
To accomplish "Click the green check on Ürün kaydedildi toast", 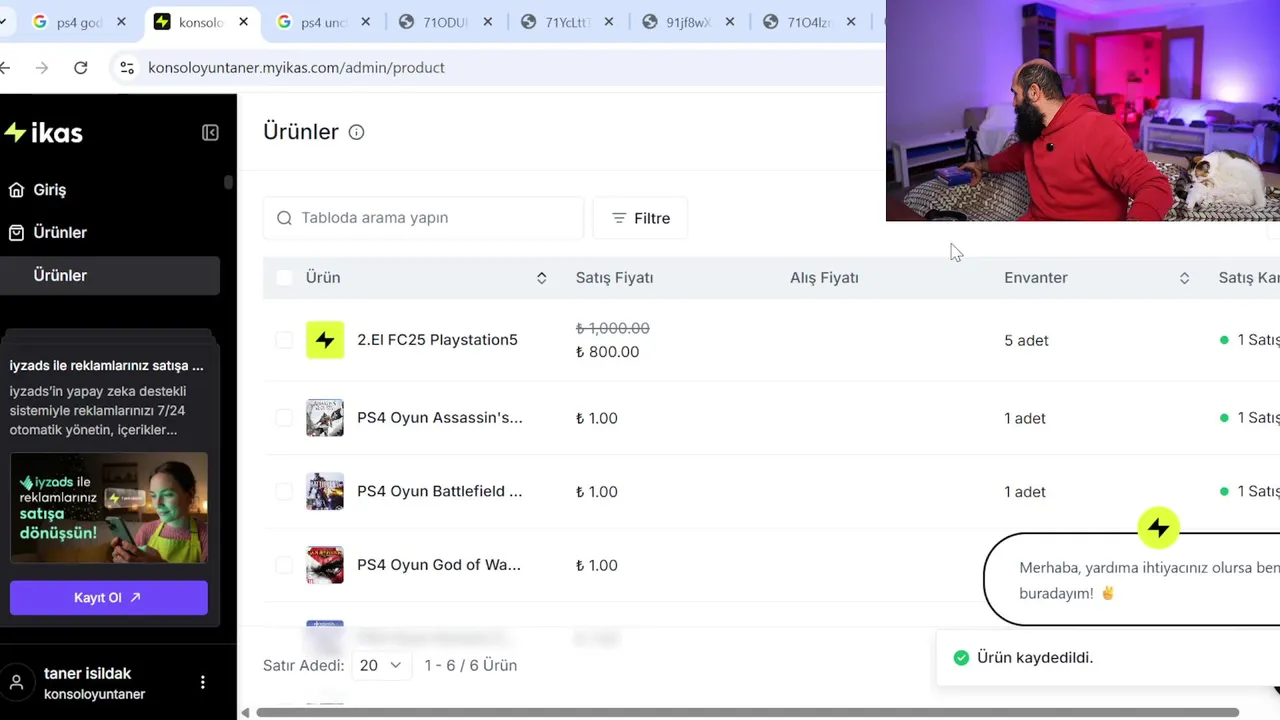I will click(x=961, y=658).
